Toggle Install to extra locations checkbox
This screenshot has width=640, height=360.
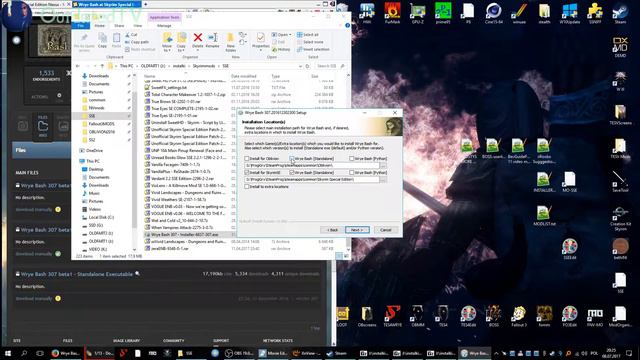click(247, 187)
